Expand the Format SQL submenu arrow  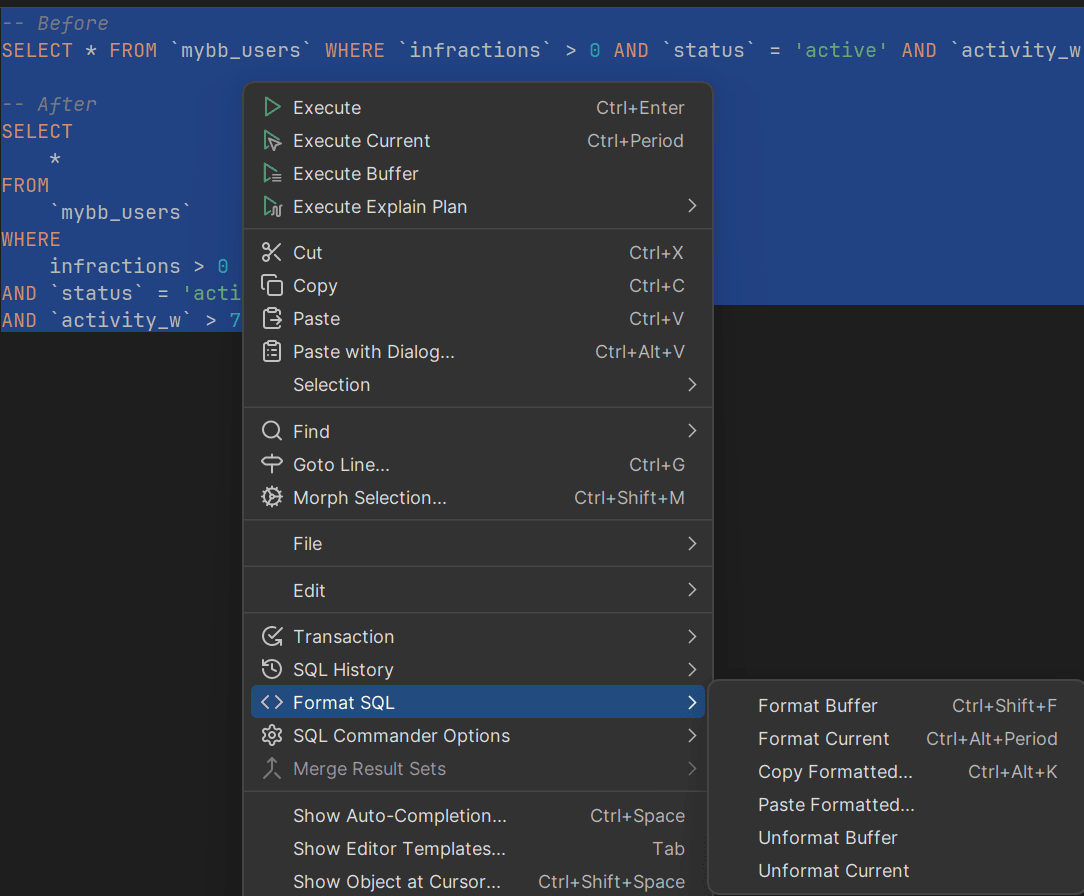click(692, 702)
